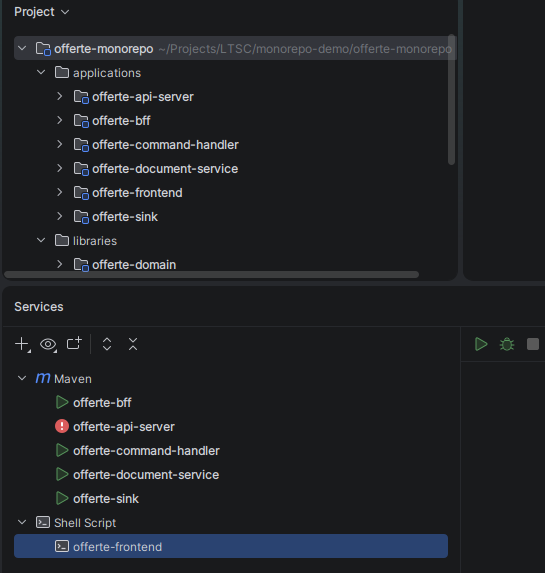545x573 pixels.
Task: Click the offerte-bff module icon in Project tree
Action: (81, 121)
